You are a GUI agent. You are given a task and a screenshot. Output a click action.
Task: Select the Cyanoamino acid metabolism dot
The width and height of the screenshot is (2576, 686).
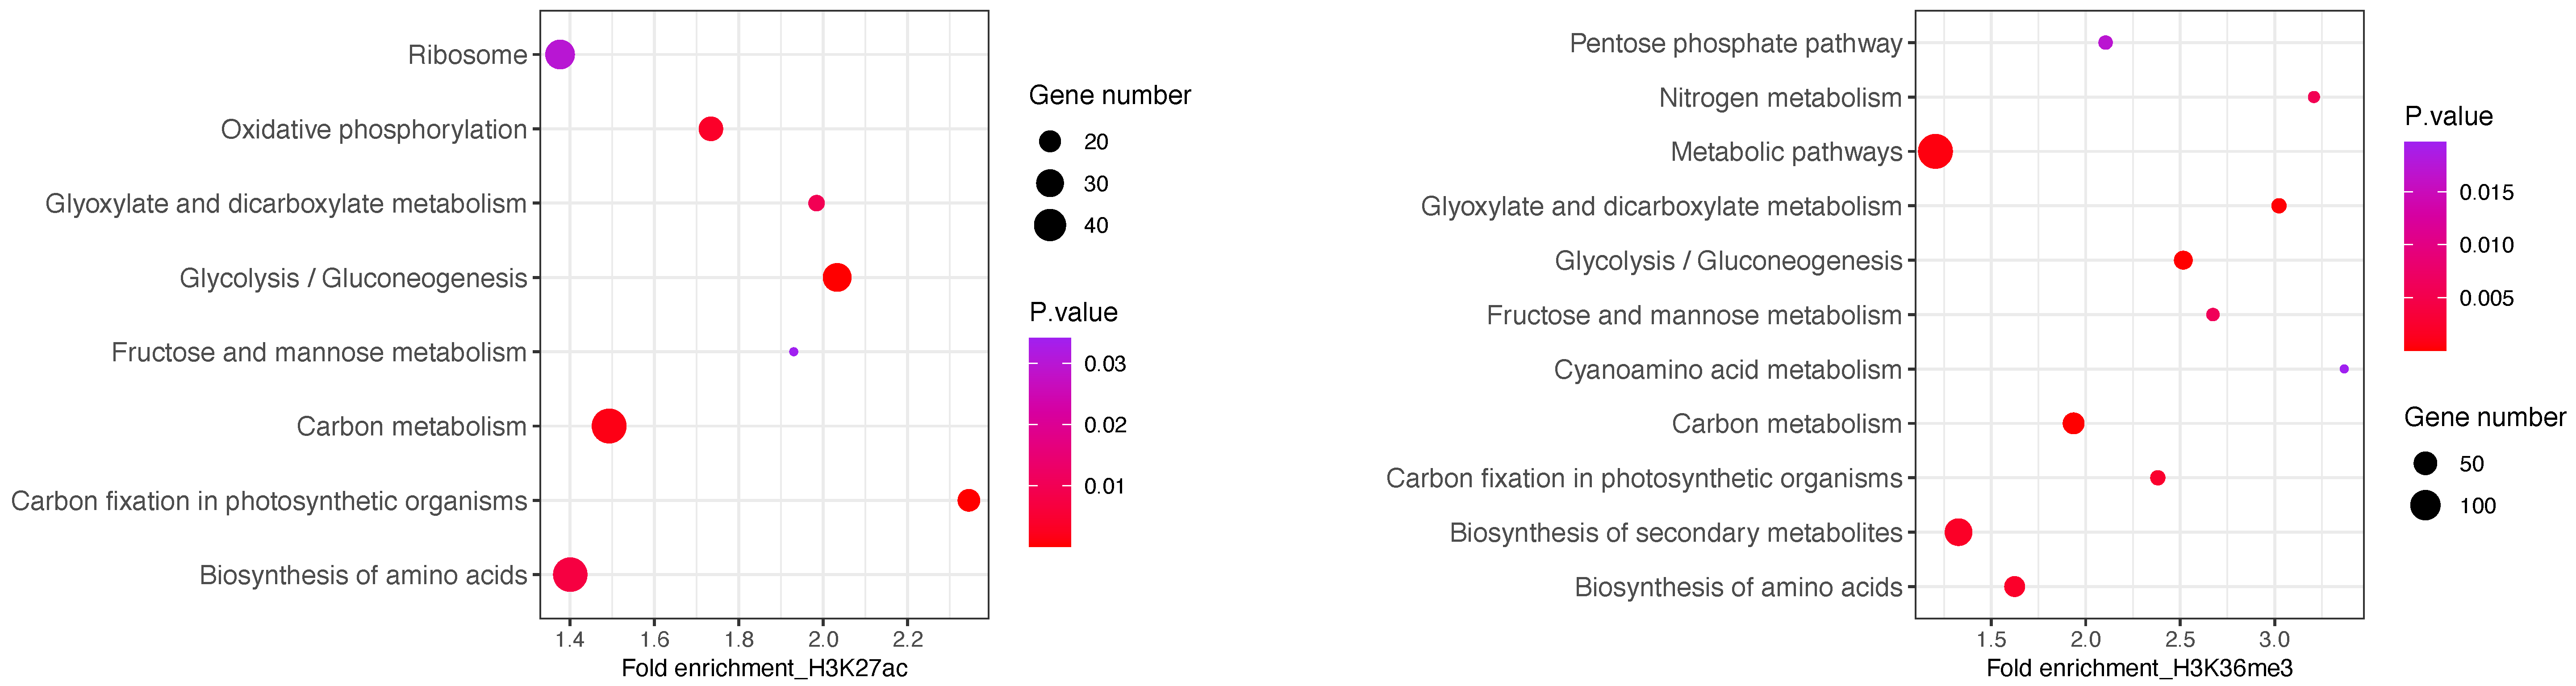(2344, 369)
